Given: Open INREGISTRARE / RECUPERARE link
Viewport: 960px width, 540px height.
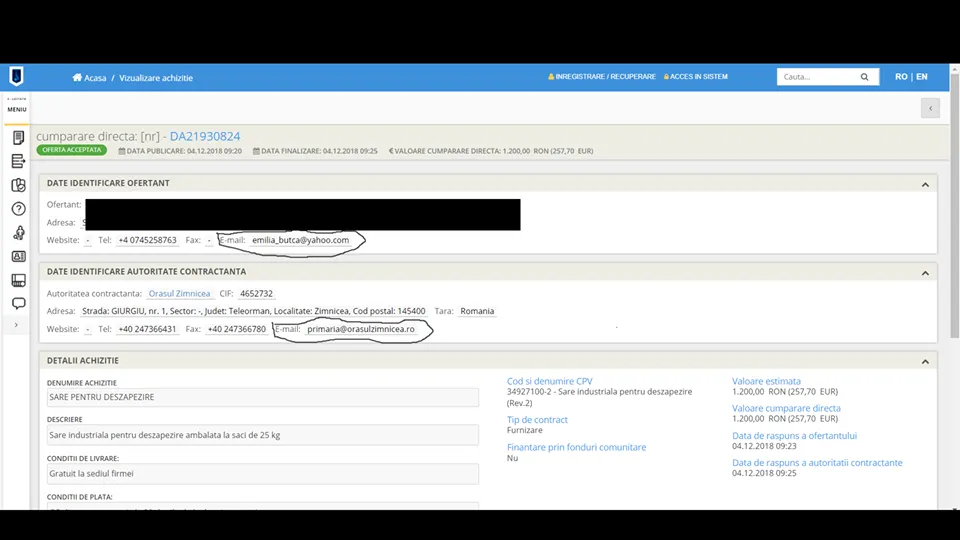Looking at the screenshot, I should pos(602,77).
